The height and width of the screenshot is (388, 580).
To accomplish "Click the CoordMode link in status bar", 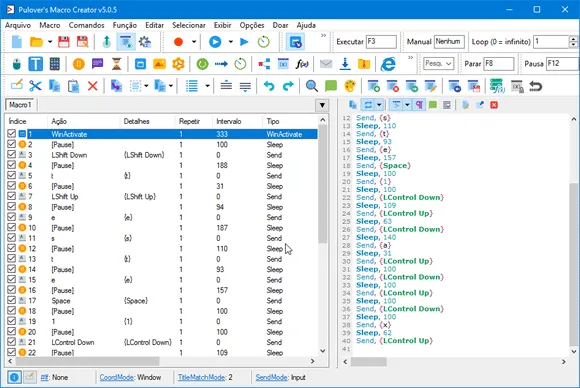I will [x=116, y=377].
